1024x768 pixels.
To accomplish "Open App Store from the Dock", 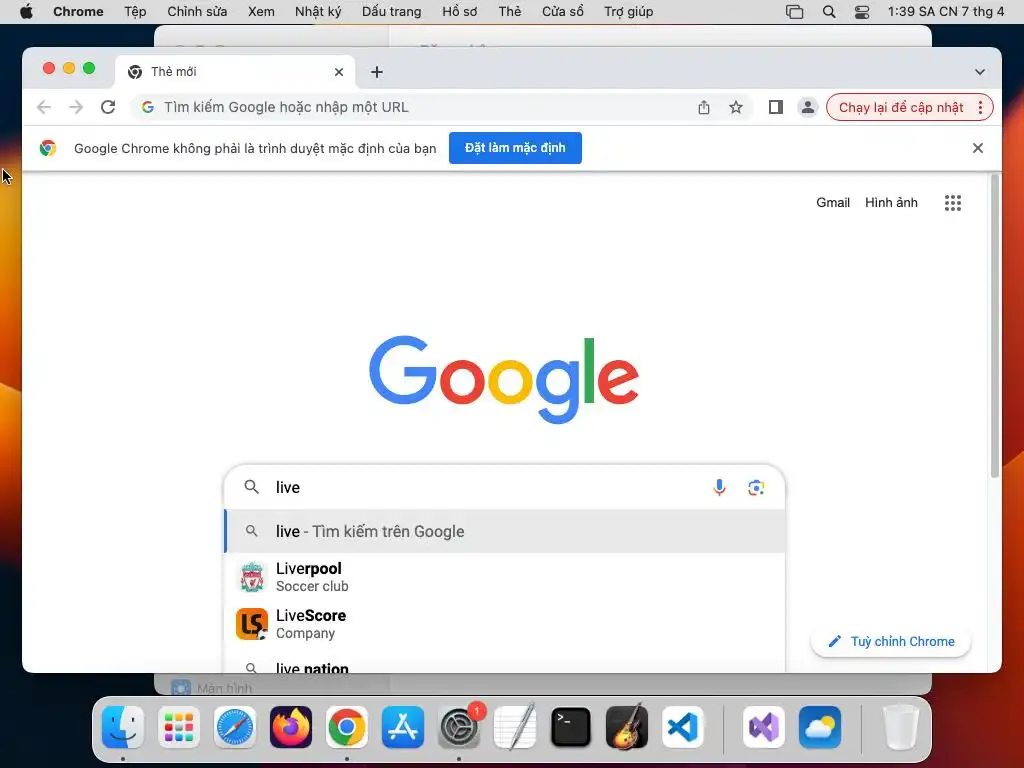I will coord(403,727).
